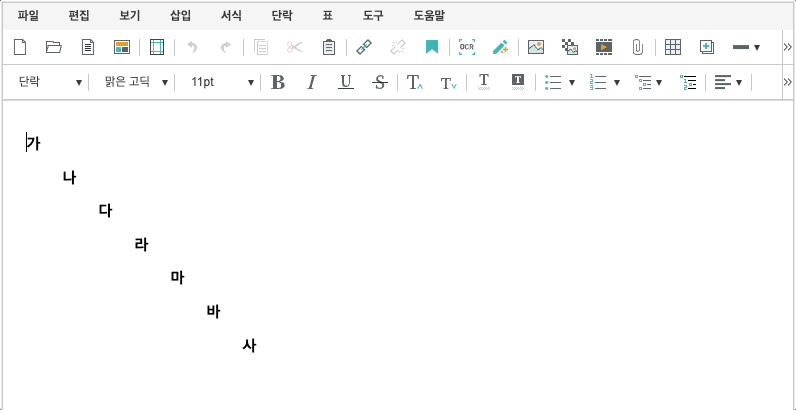The image size is (796, 410).
Task: Click the OCR tool icon
Action: pos(466,47)
